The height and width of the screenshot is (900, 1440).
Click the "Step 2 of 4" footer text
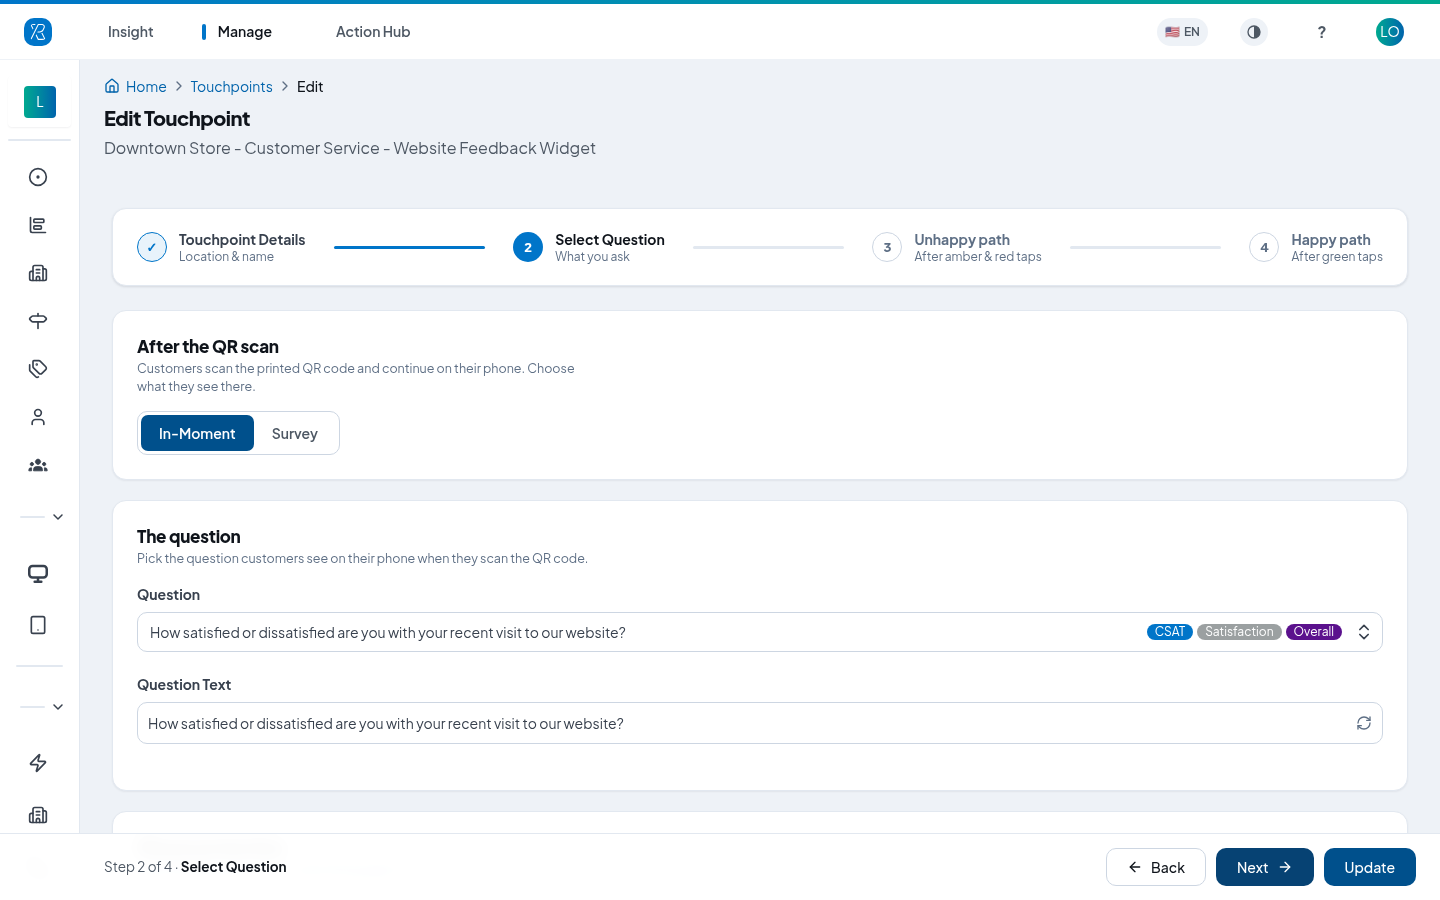pyautogui.click(x=138, y=867)
